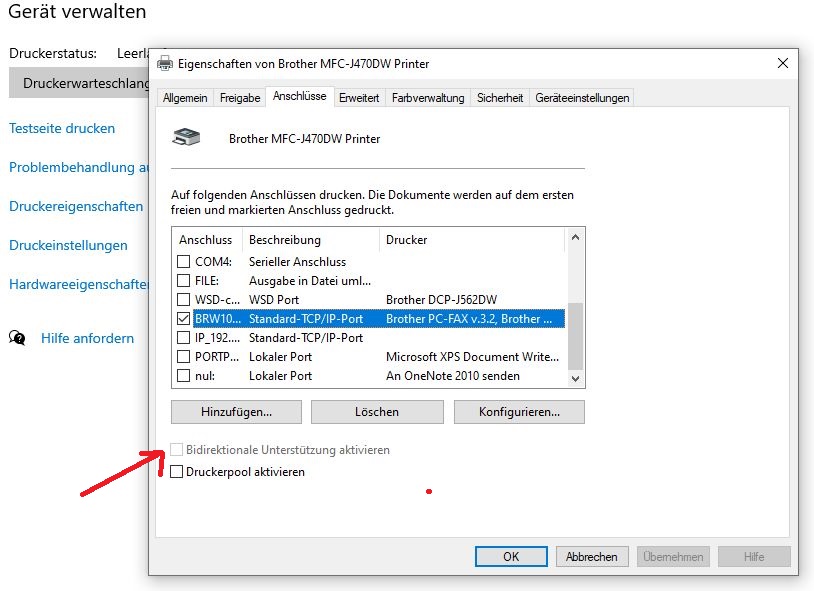Switch to the Erweitert tab
This screenshot has width=814, height=591.
point(359,98)
